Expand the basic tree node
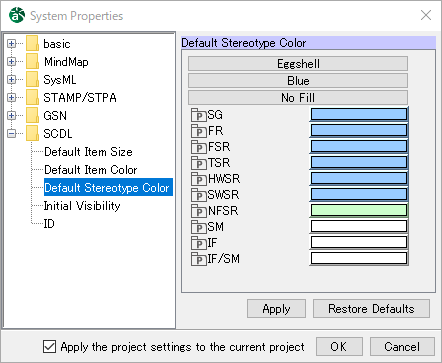Viewport: 442px width, 363px height. [x=11, y=44]
